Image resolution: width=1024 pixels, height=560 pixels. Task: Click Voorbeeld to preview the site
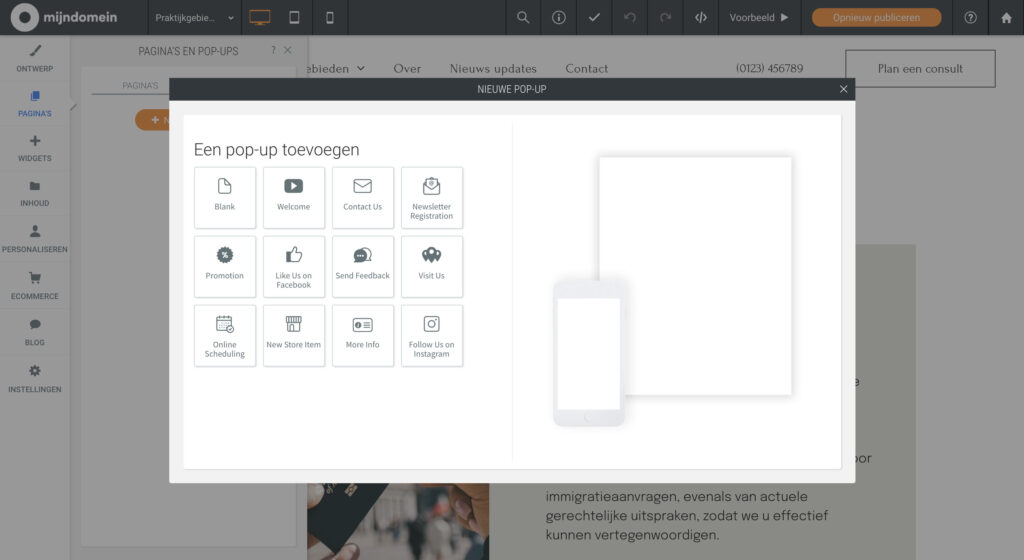pos(759,17)
